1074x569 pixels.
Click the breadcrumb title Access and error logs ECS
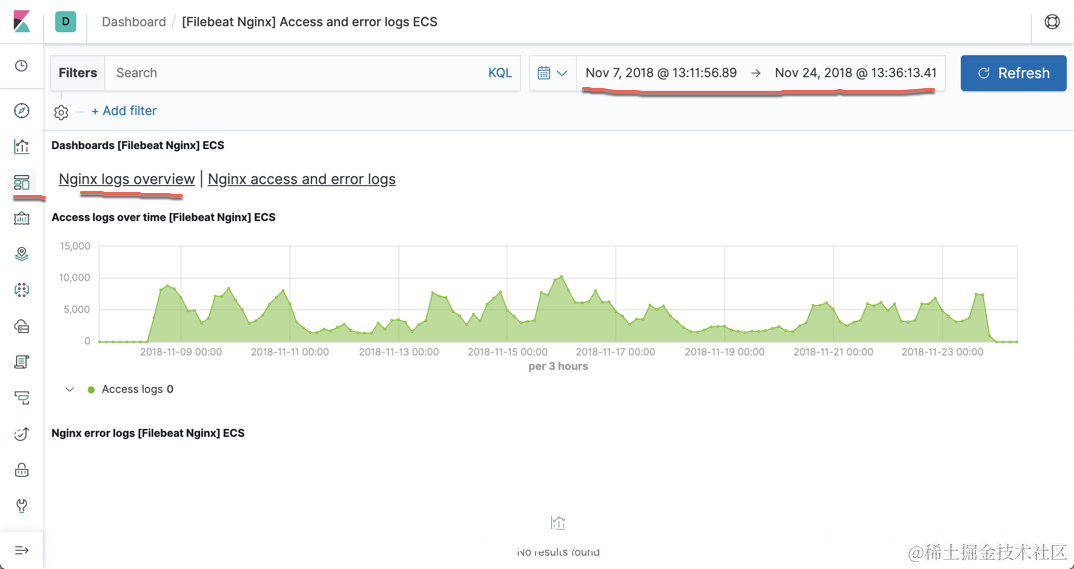(x=310, y=22)
